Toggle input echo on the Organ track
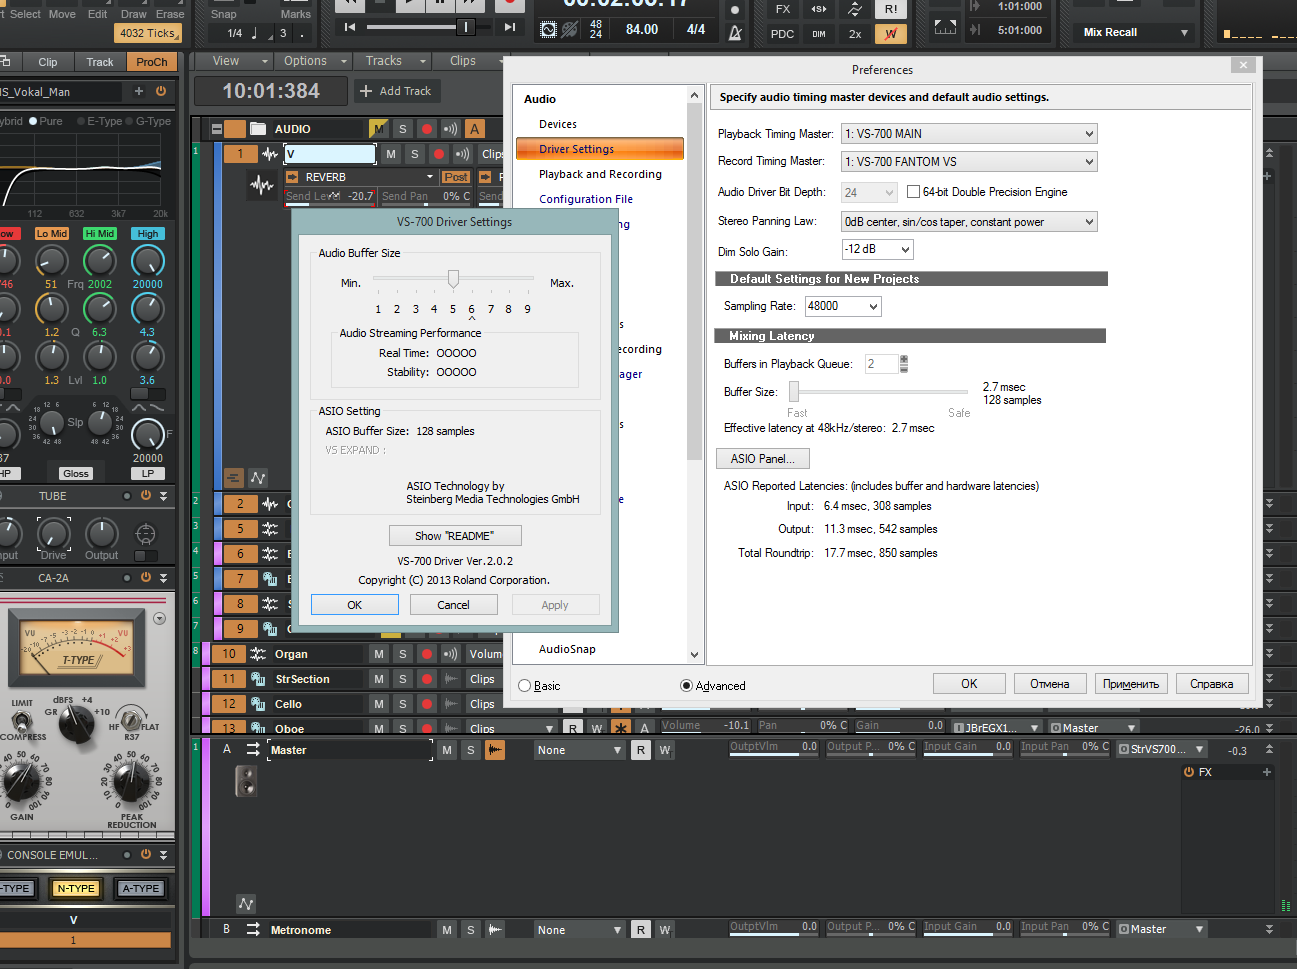The image size is (1297, 969). pos(450,654)
